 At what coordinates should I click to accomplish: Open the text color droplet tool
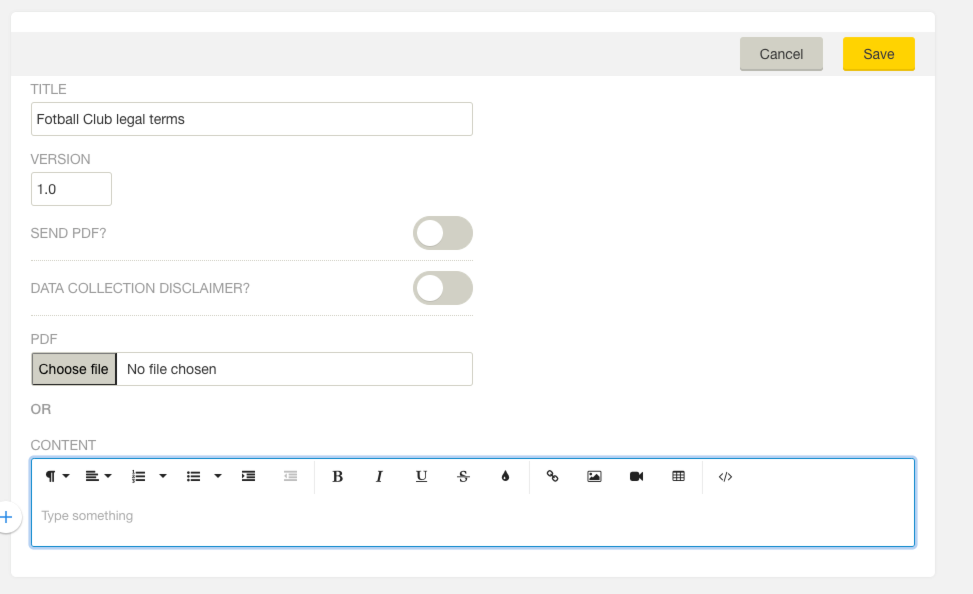coord(505,476)
